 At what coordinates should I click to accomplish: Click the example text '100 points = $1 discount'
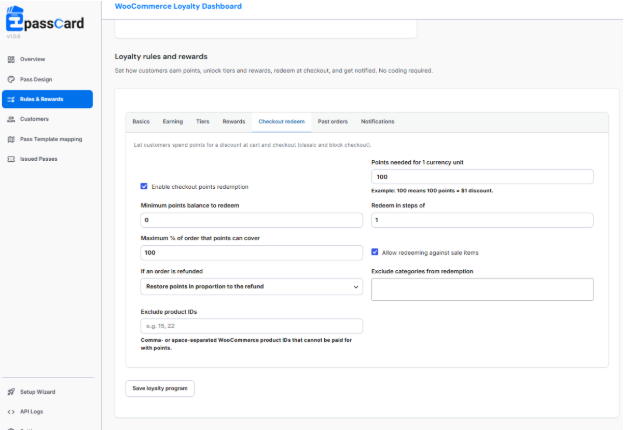tap(460, 191)
